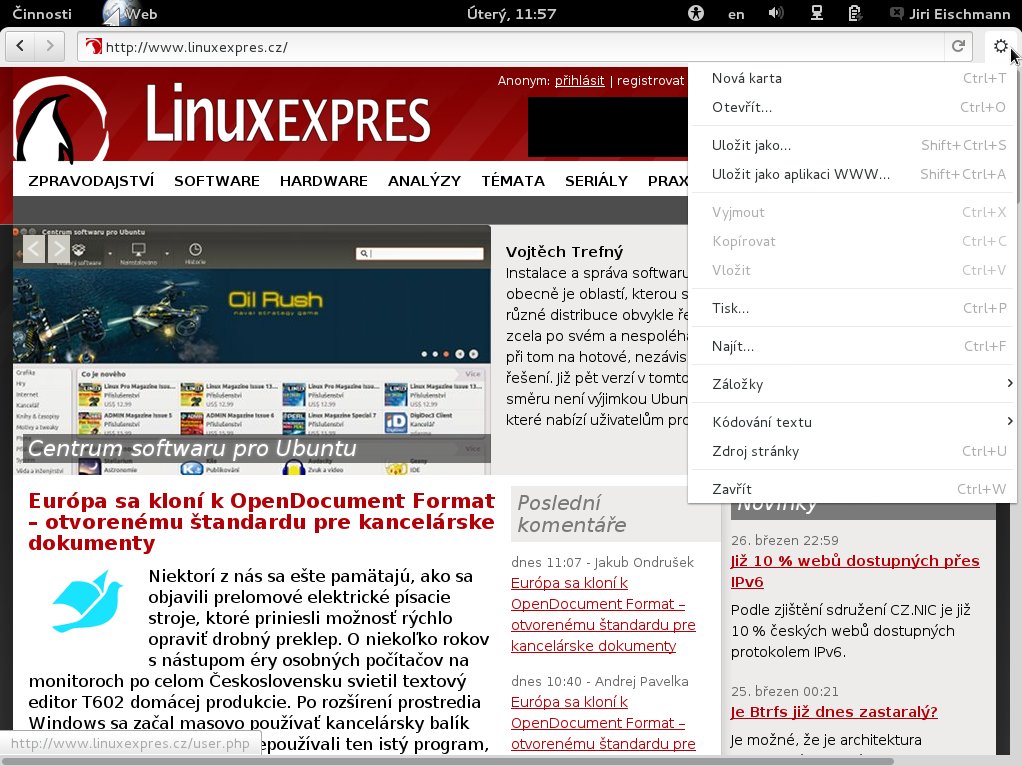
Task: Click the '26. březen 22:59' date text
Action: pyautogui.click(x=785, y=540)
